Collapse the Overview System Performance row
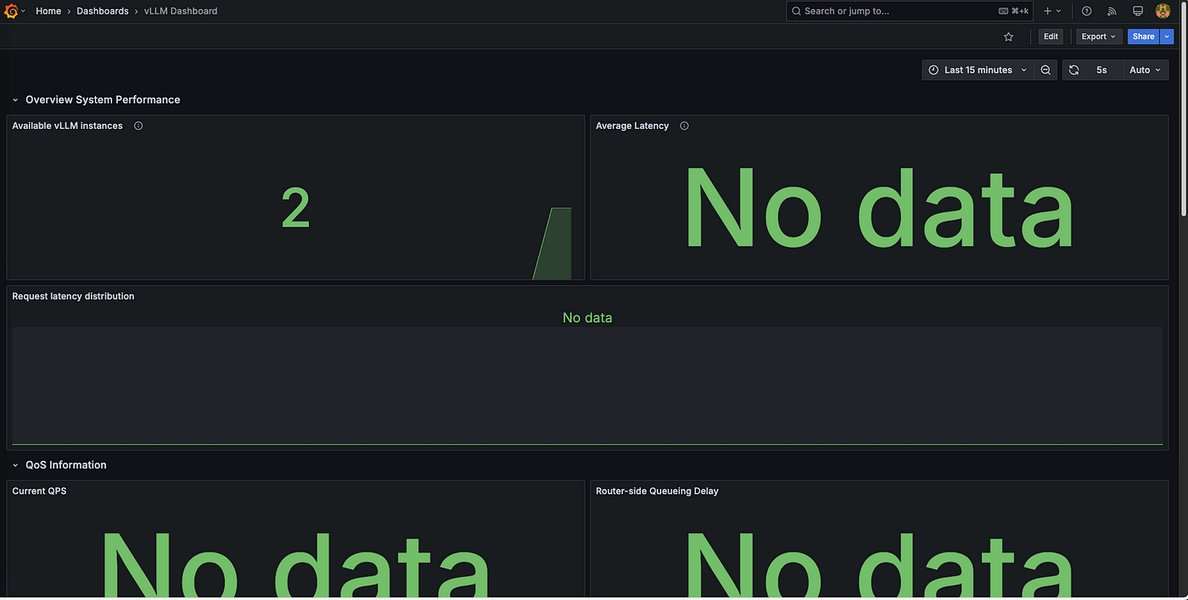Viewport: 1188px width, 600px height. (x=15, y=100)
